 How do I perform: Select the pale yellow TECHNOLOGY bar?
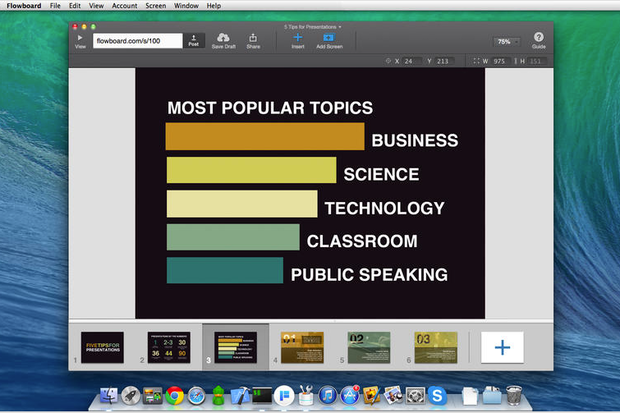tap(242, 204)
